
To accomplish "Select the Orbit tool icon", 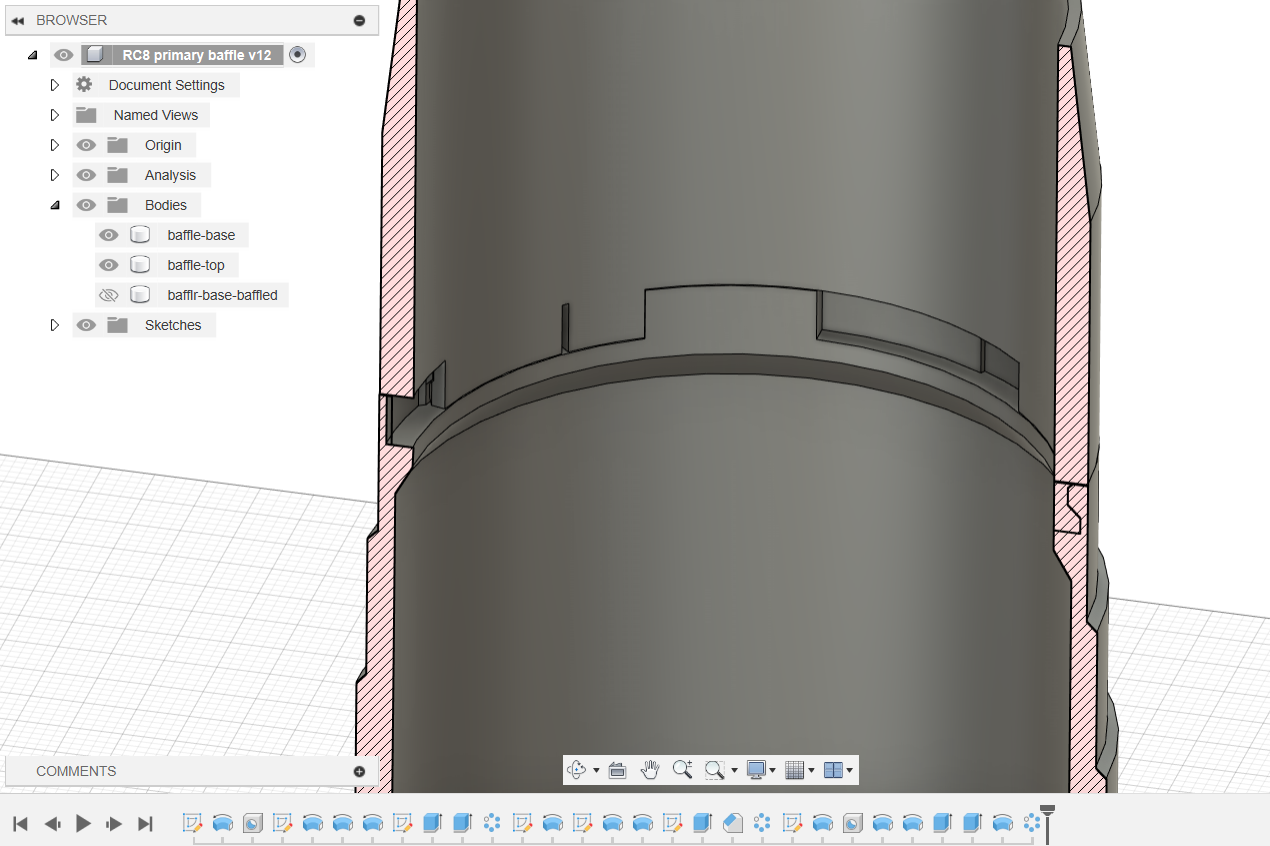I will [x=577, y=770].
